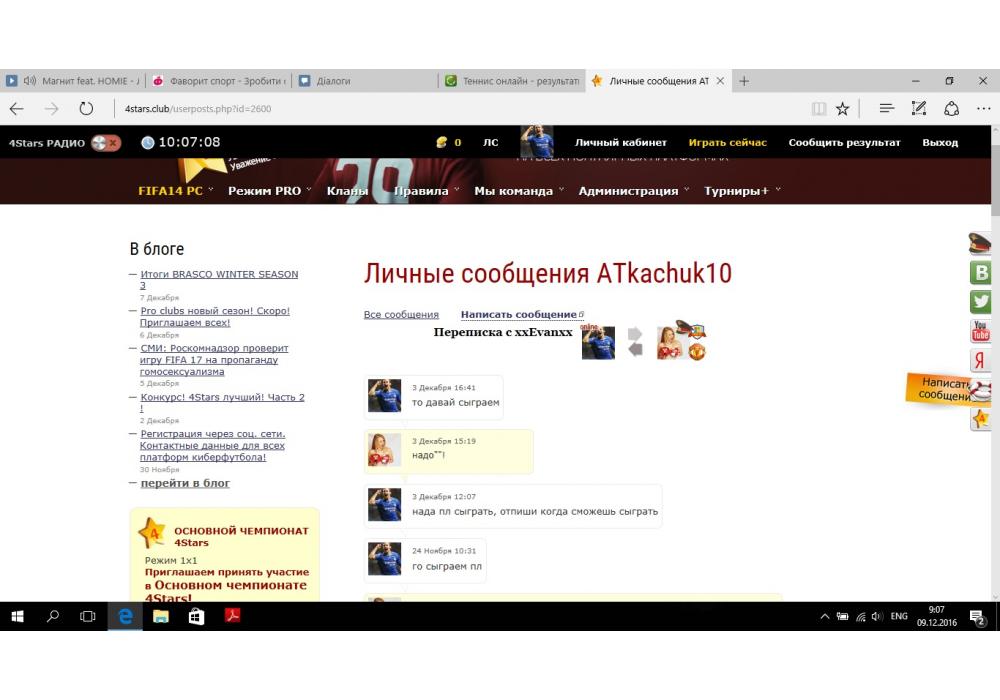This screenshot has width=1000, height=700.
Task: Refresh the page using reload icon
Action: 86,108
